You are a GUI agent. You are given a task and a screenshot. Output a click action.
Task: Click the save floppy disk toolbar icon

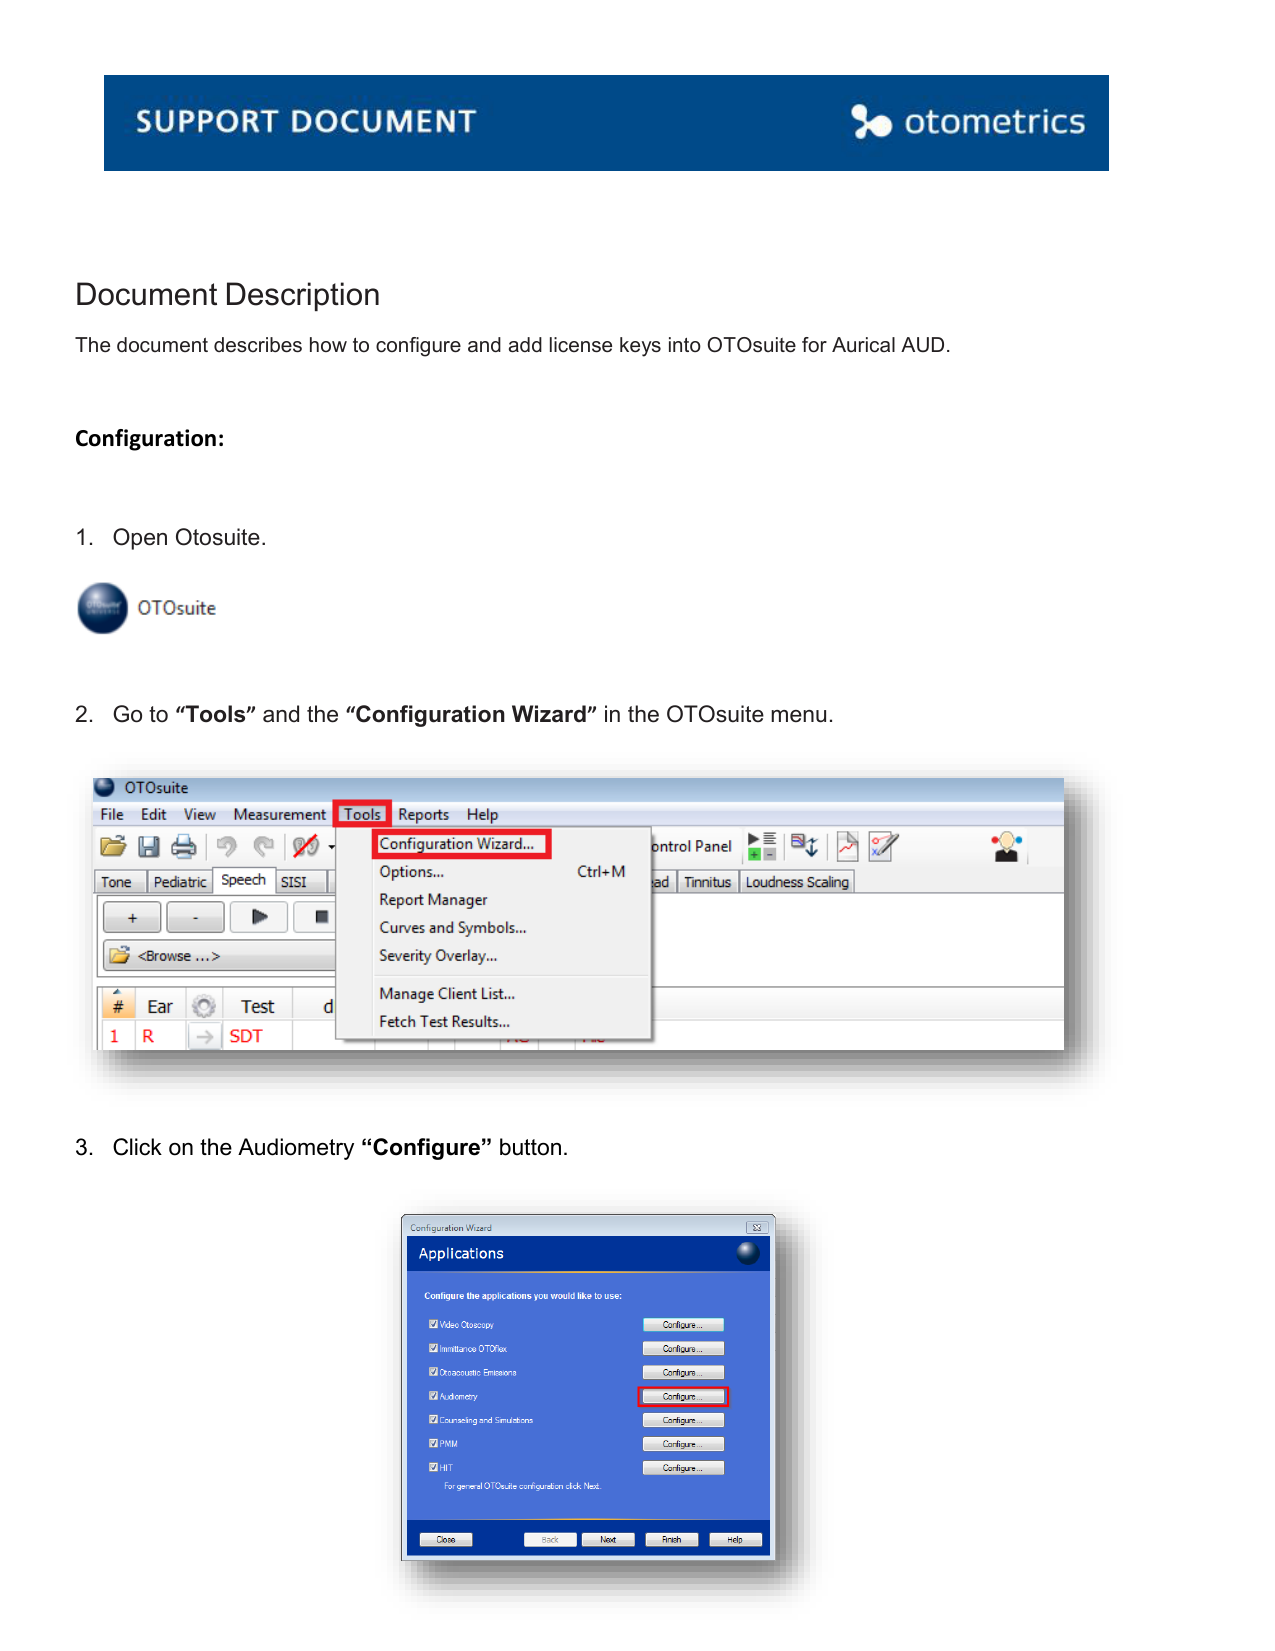point(149,847)
